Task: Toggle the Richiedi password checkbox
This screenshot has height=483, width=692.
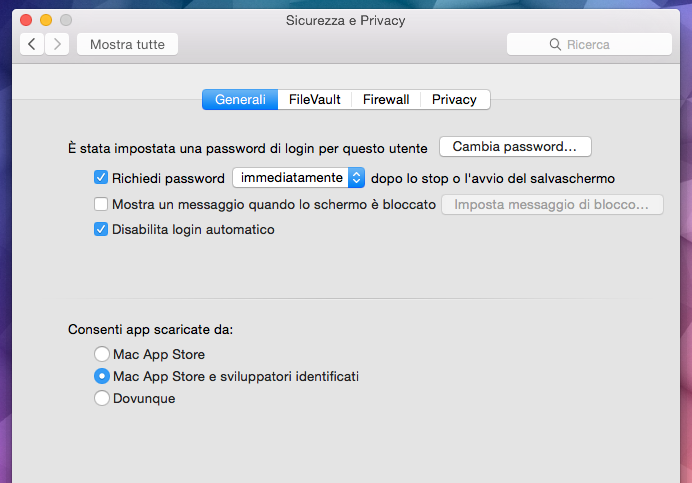Action: pyautogui.click(x=101, y=178)
